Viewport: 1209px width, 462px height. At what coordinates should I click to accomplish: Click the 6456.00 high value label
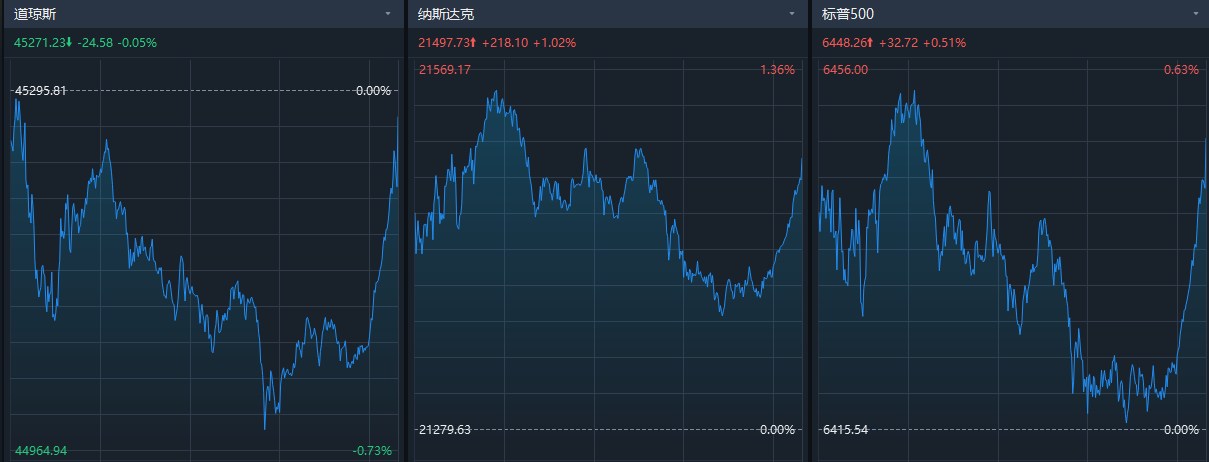[845, 70]
